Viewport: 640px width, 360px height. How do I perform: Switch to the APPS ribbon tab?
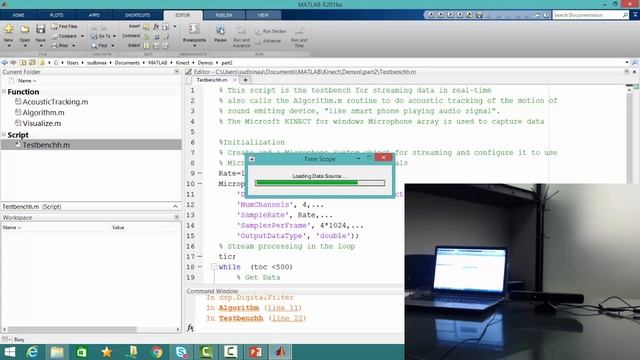click(x=94, y=15)
